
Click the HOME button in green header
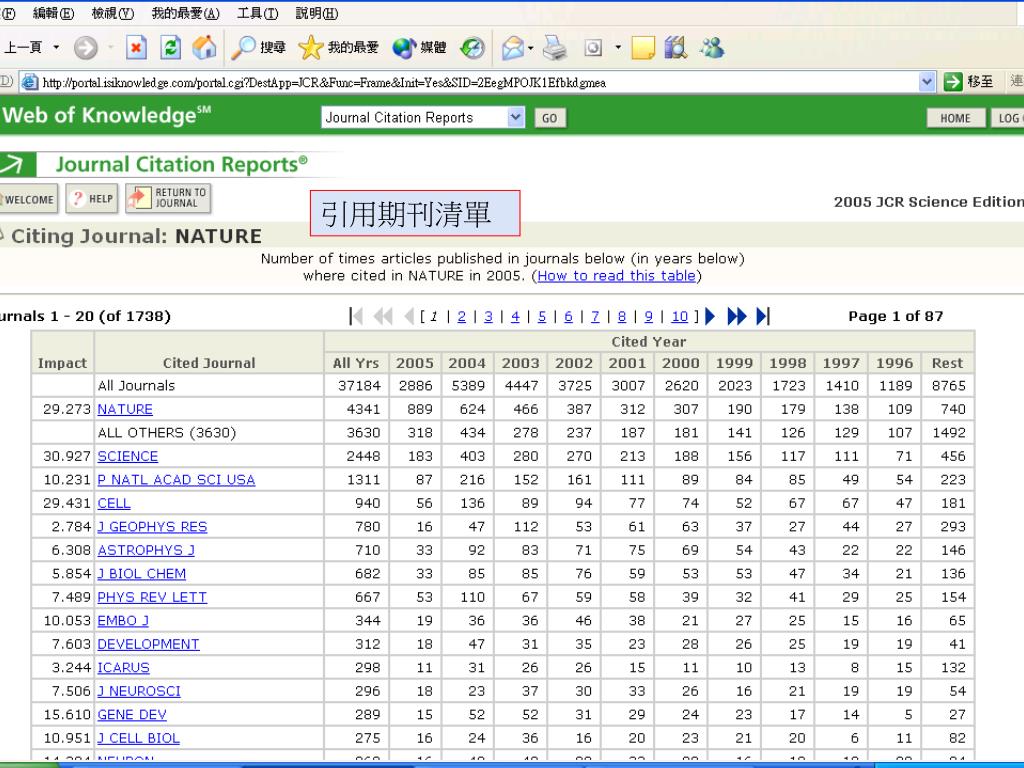955,118
